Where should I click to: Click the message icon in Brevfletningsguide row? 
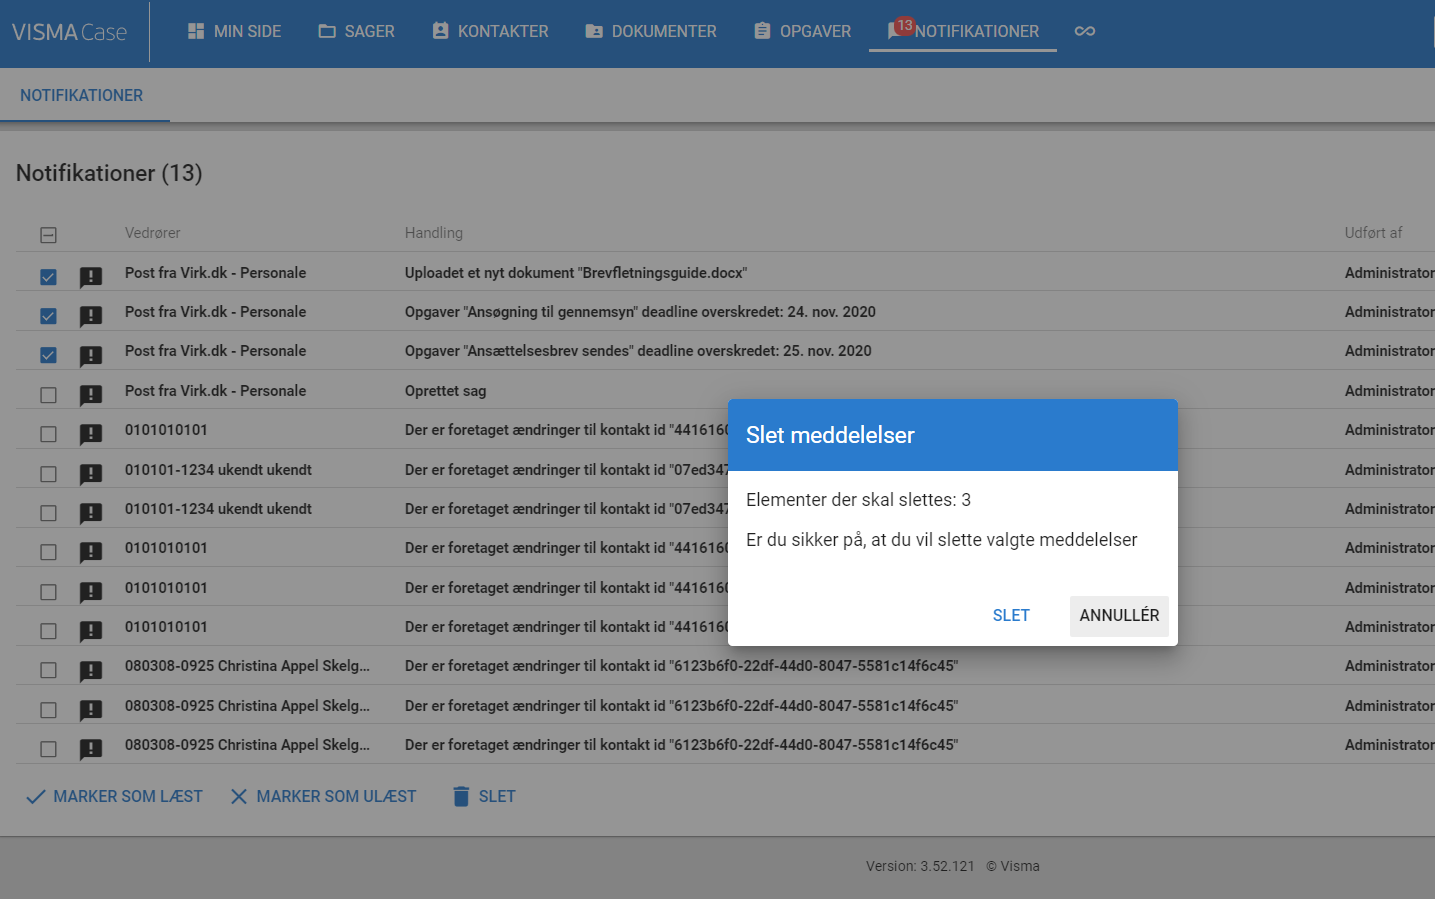[91, 278]
